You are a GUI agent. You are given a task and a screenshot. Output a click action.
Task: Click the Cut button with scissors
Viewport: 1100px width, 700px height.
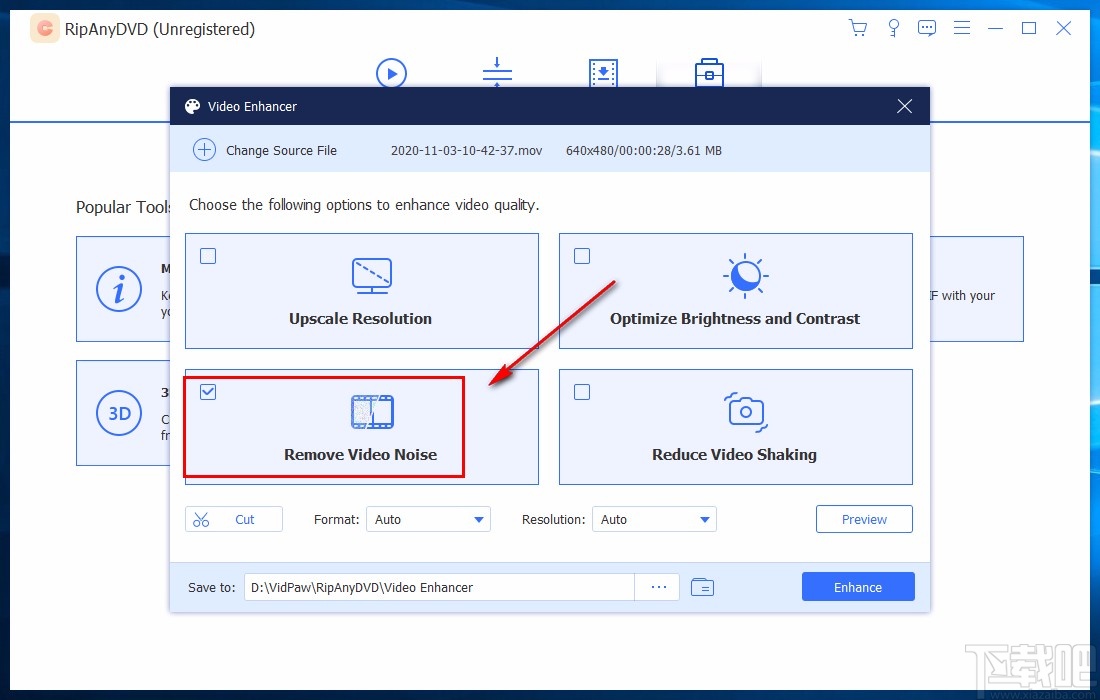[x=234, y=519]
